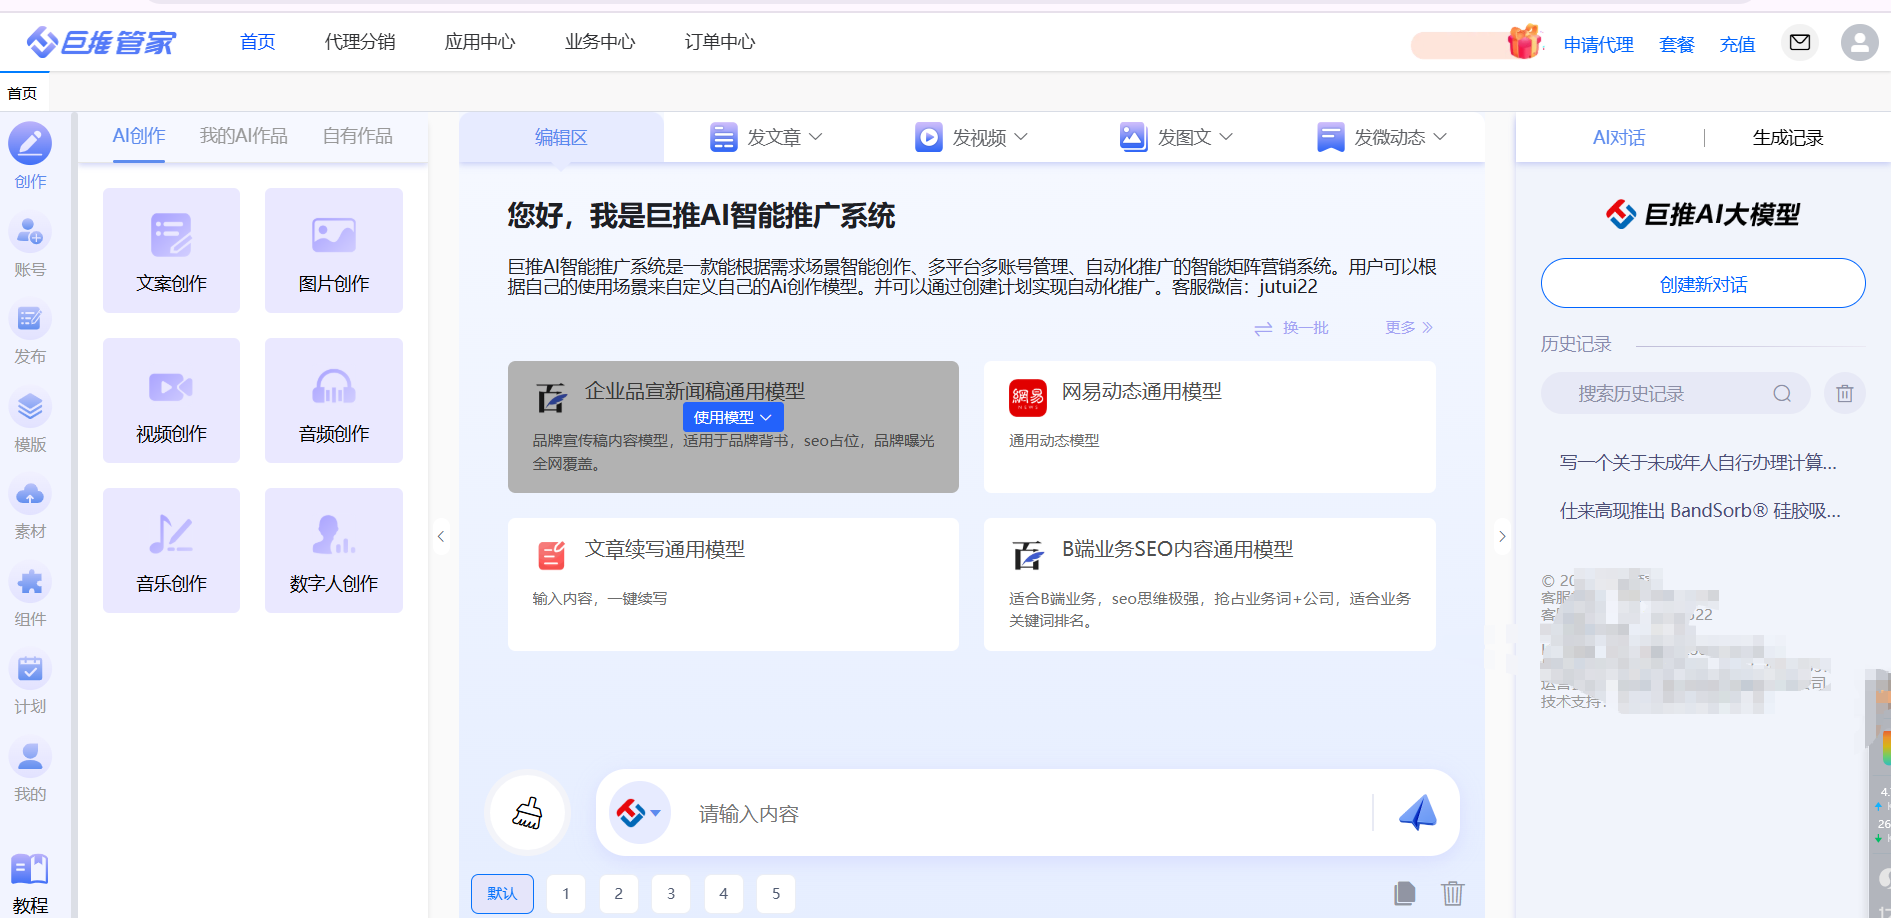The height and width of the screenshot is (918, 1891).
Task: Open history item 写一个关于未成年人自行办理计算
Action: (1698, 462)
